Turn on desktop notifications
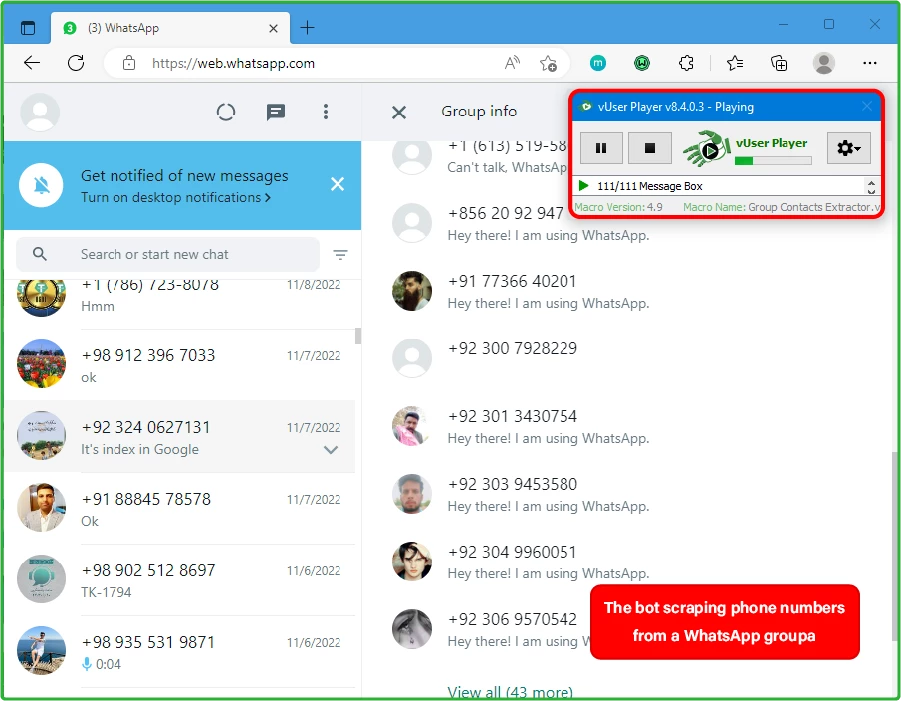Screen dimensions: 901x701 (176, 197)
